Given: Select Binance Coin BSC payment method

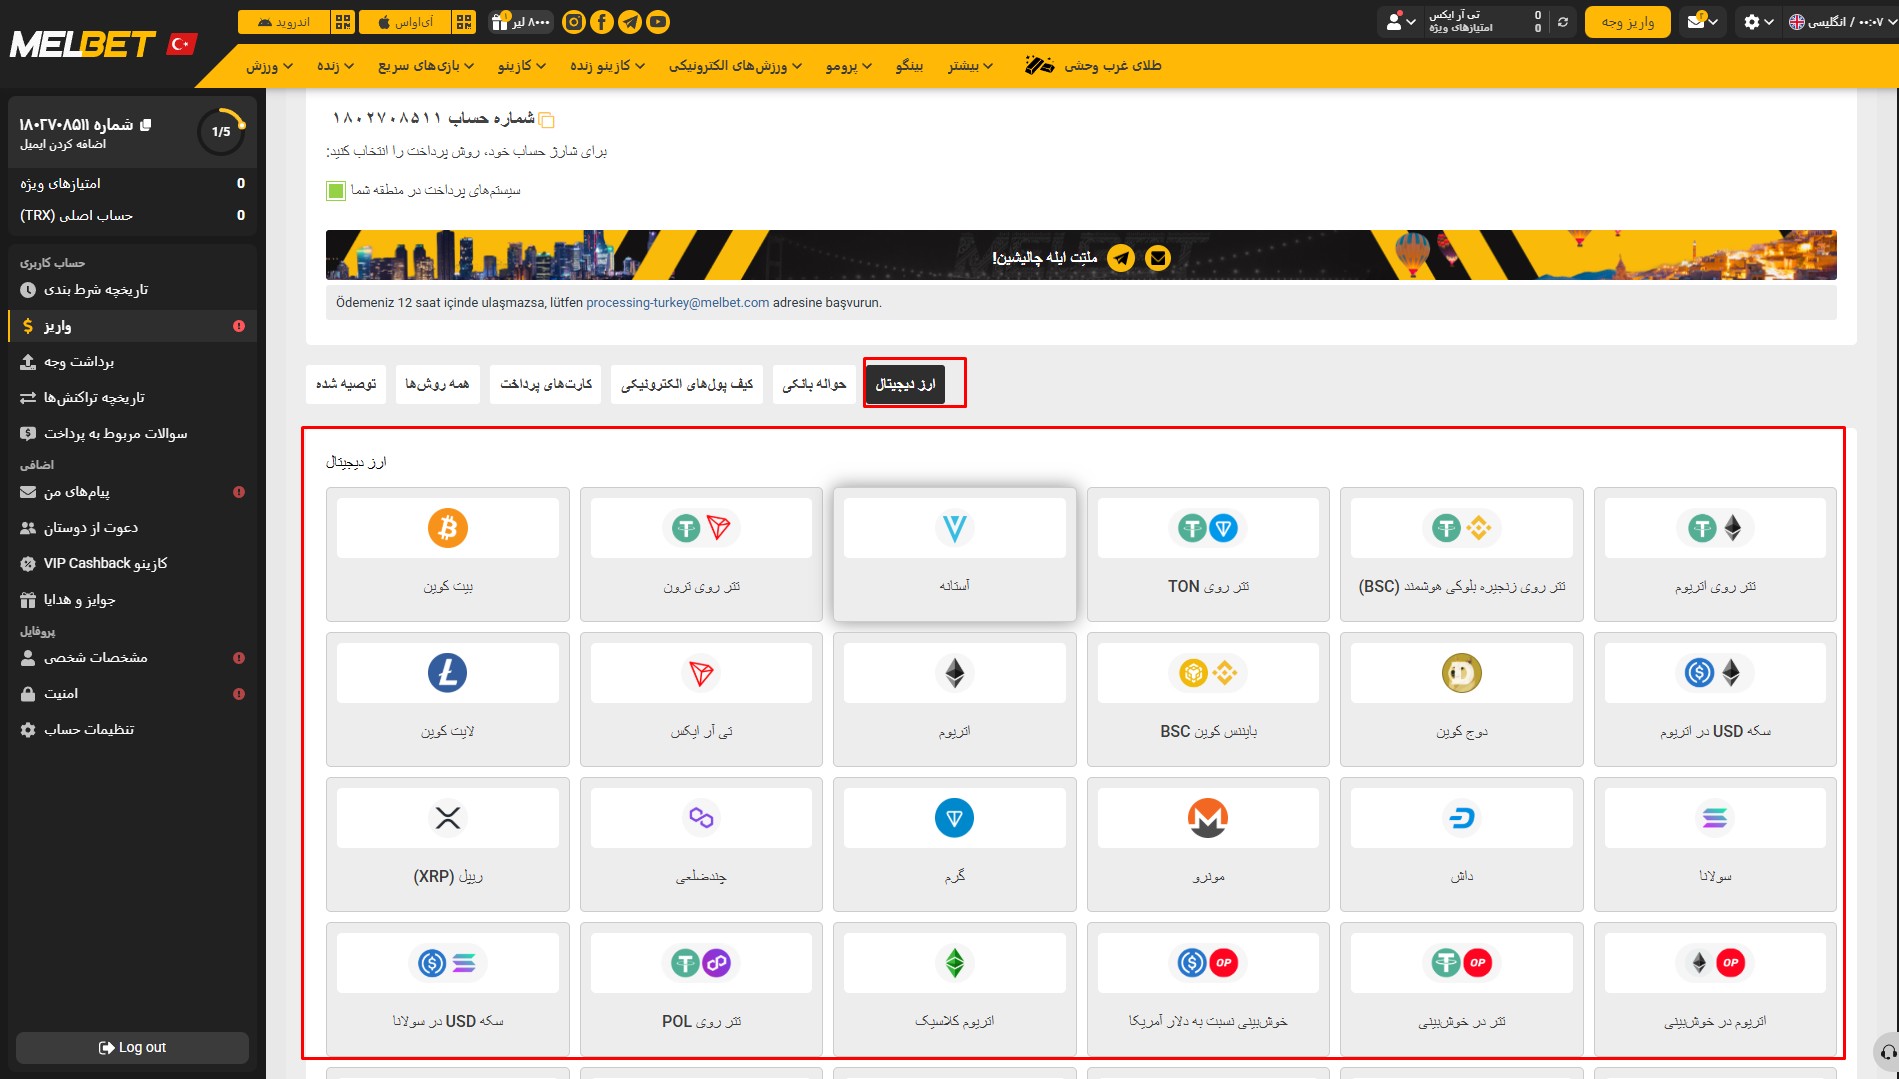Looking at the screenshot, I should click(x=1208, y=699).
